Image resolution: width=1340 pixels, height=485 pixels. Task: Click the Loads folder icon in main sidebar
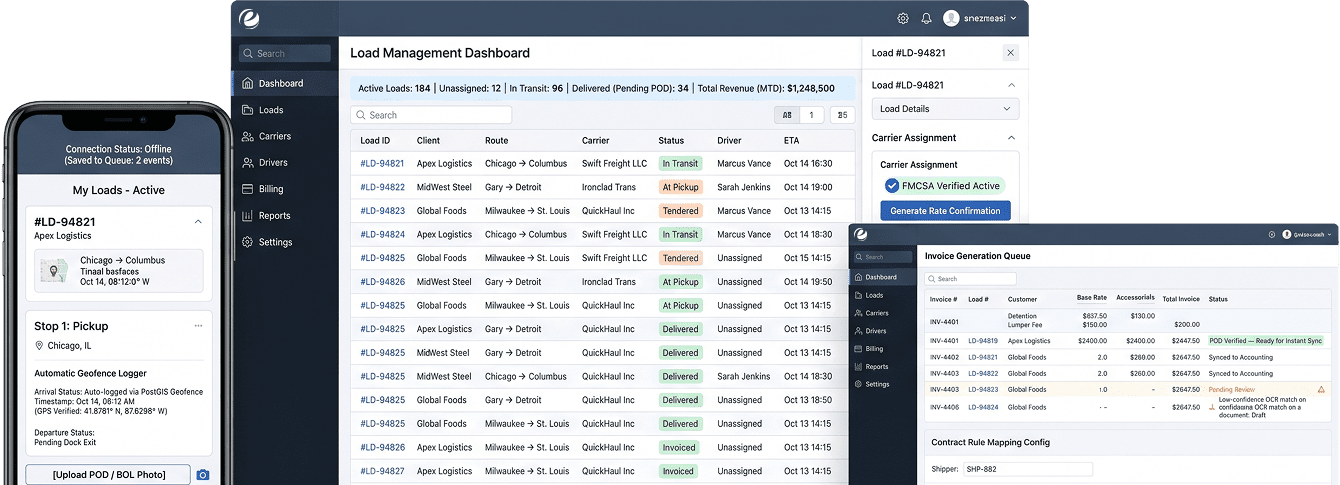(x=248, y=110)
